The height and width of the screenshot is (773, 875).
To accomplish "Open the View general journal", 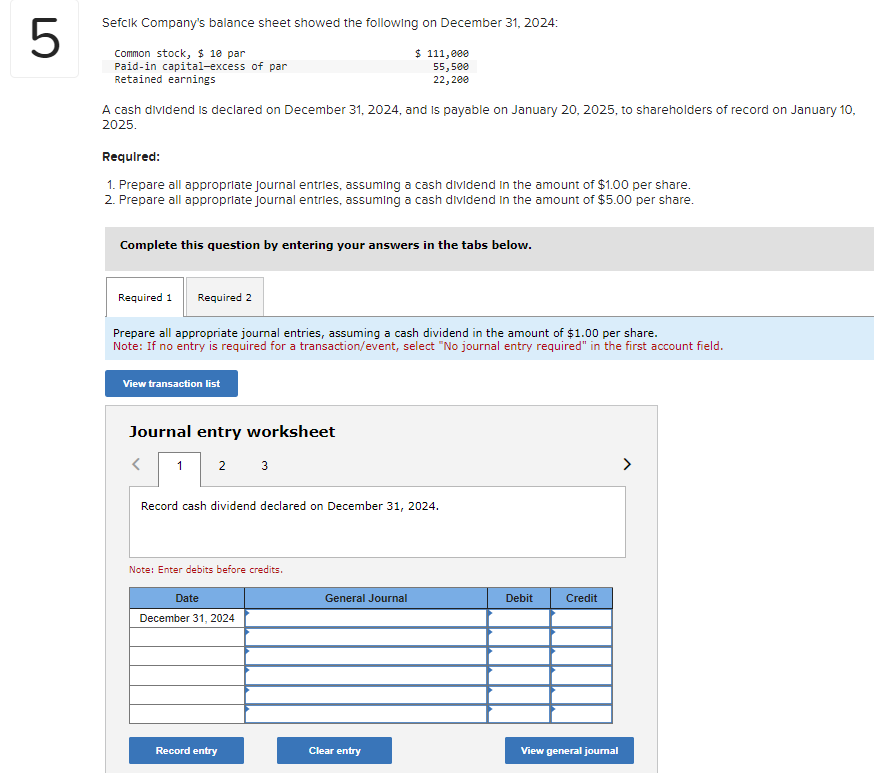I will click(x=569, y=750).
